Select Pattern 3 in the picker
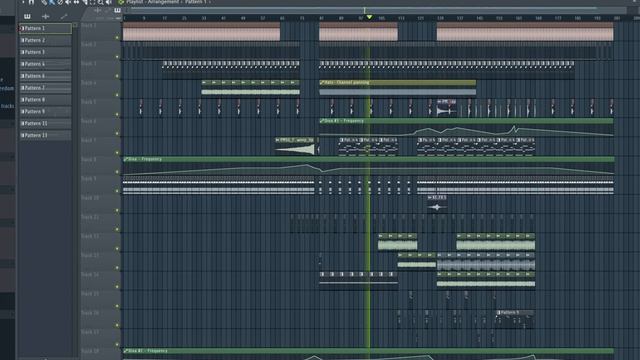Viewport: 640px width, 360px height. [45, 52]
